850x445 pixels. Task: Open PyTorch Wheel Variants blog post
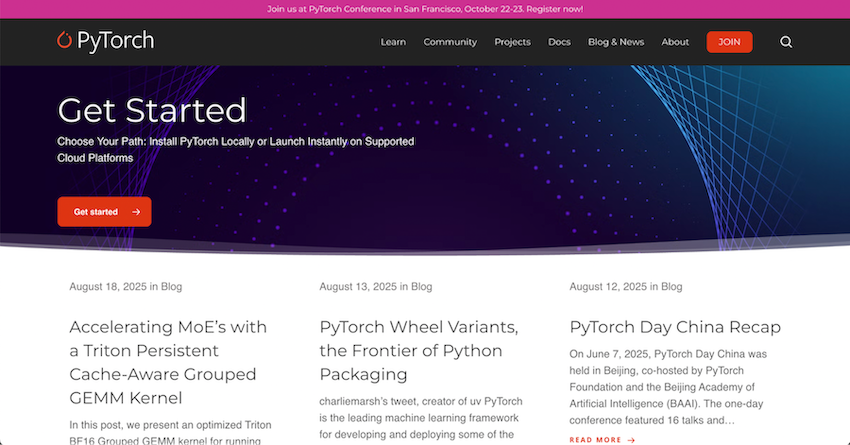[x=418, y=350]
